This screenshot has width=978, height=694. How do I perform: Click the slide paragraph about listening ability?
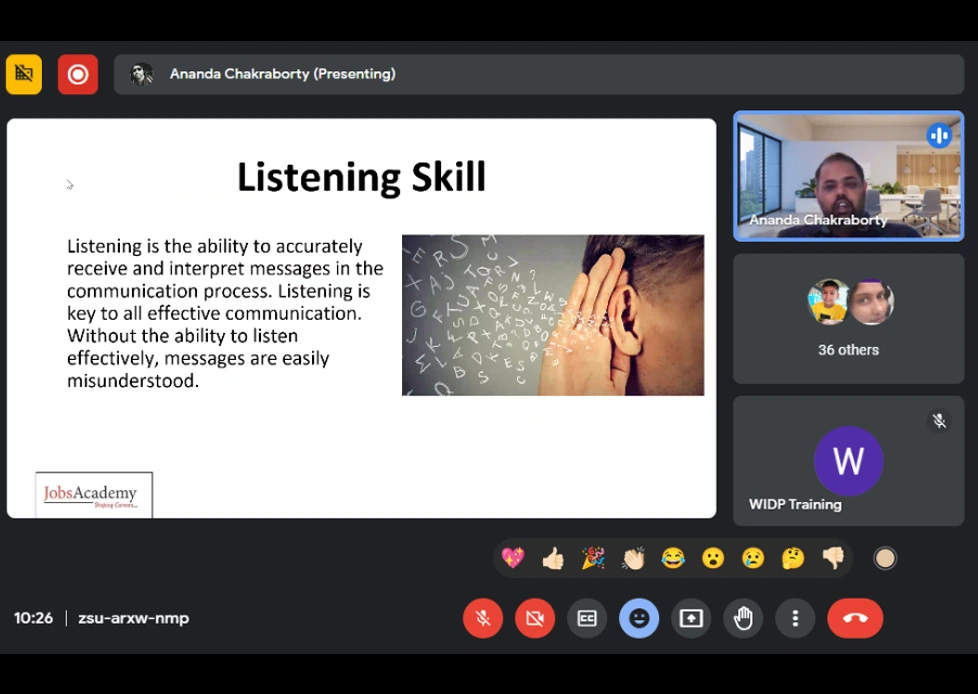pyautogui.click(x=225, y=313)
